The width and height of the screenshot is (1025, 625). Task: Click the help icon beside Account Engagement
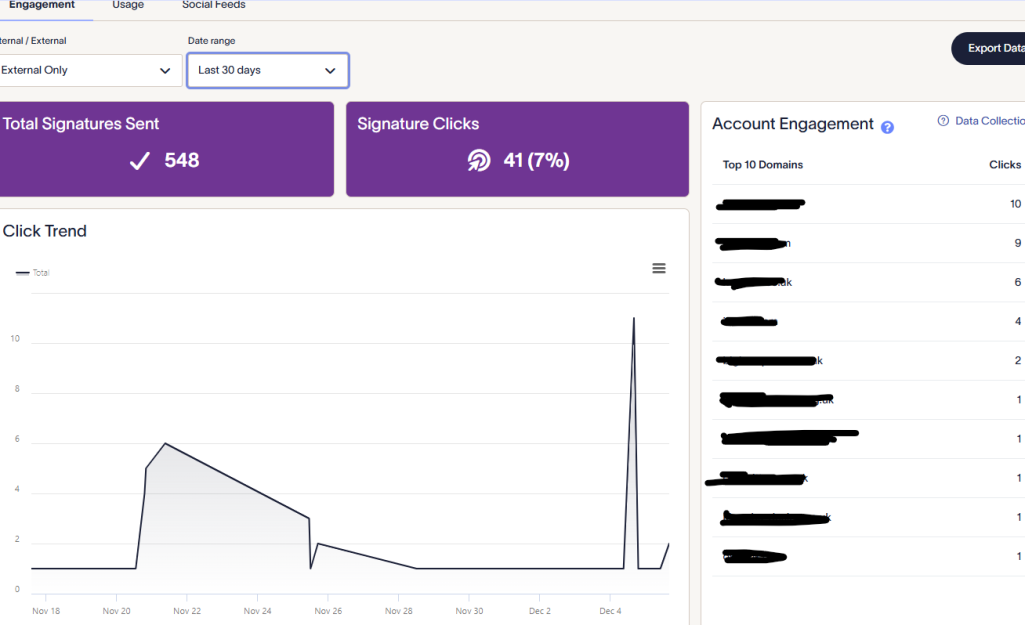coord(887,127)
